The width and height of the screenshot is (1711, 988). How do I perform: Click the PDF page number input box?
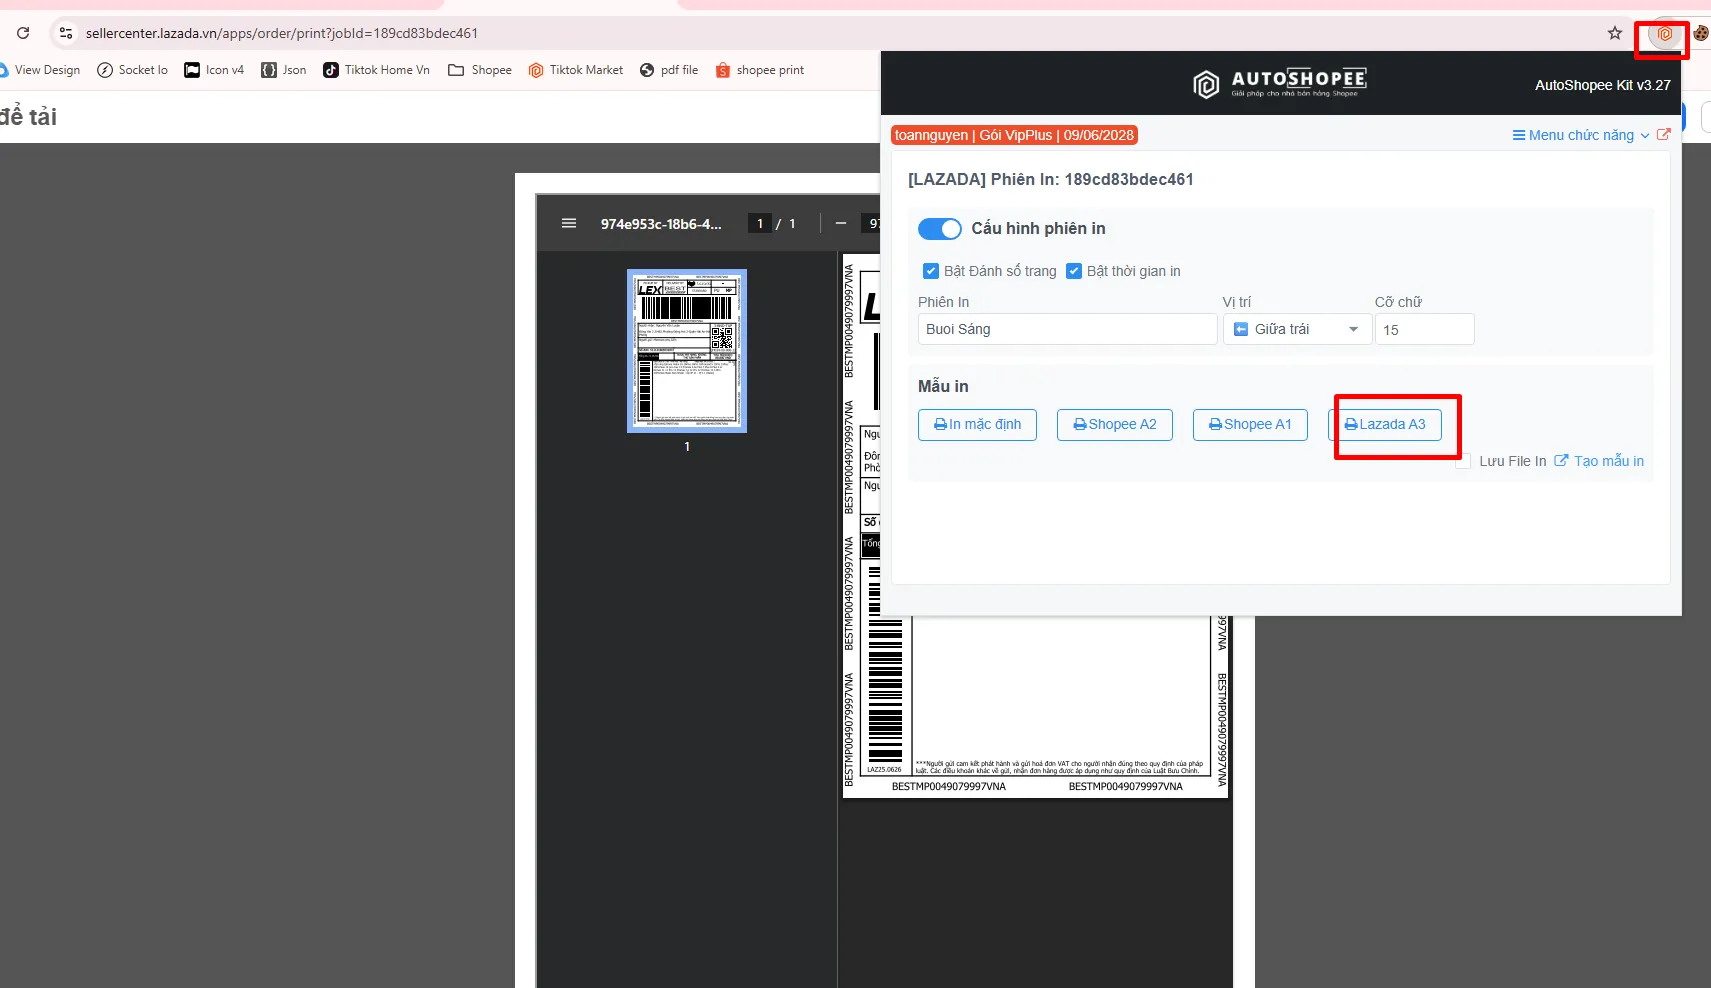[x=760, y=223]
